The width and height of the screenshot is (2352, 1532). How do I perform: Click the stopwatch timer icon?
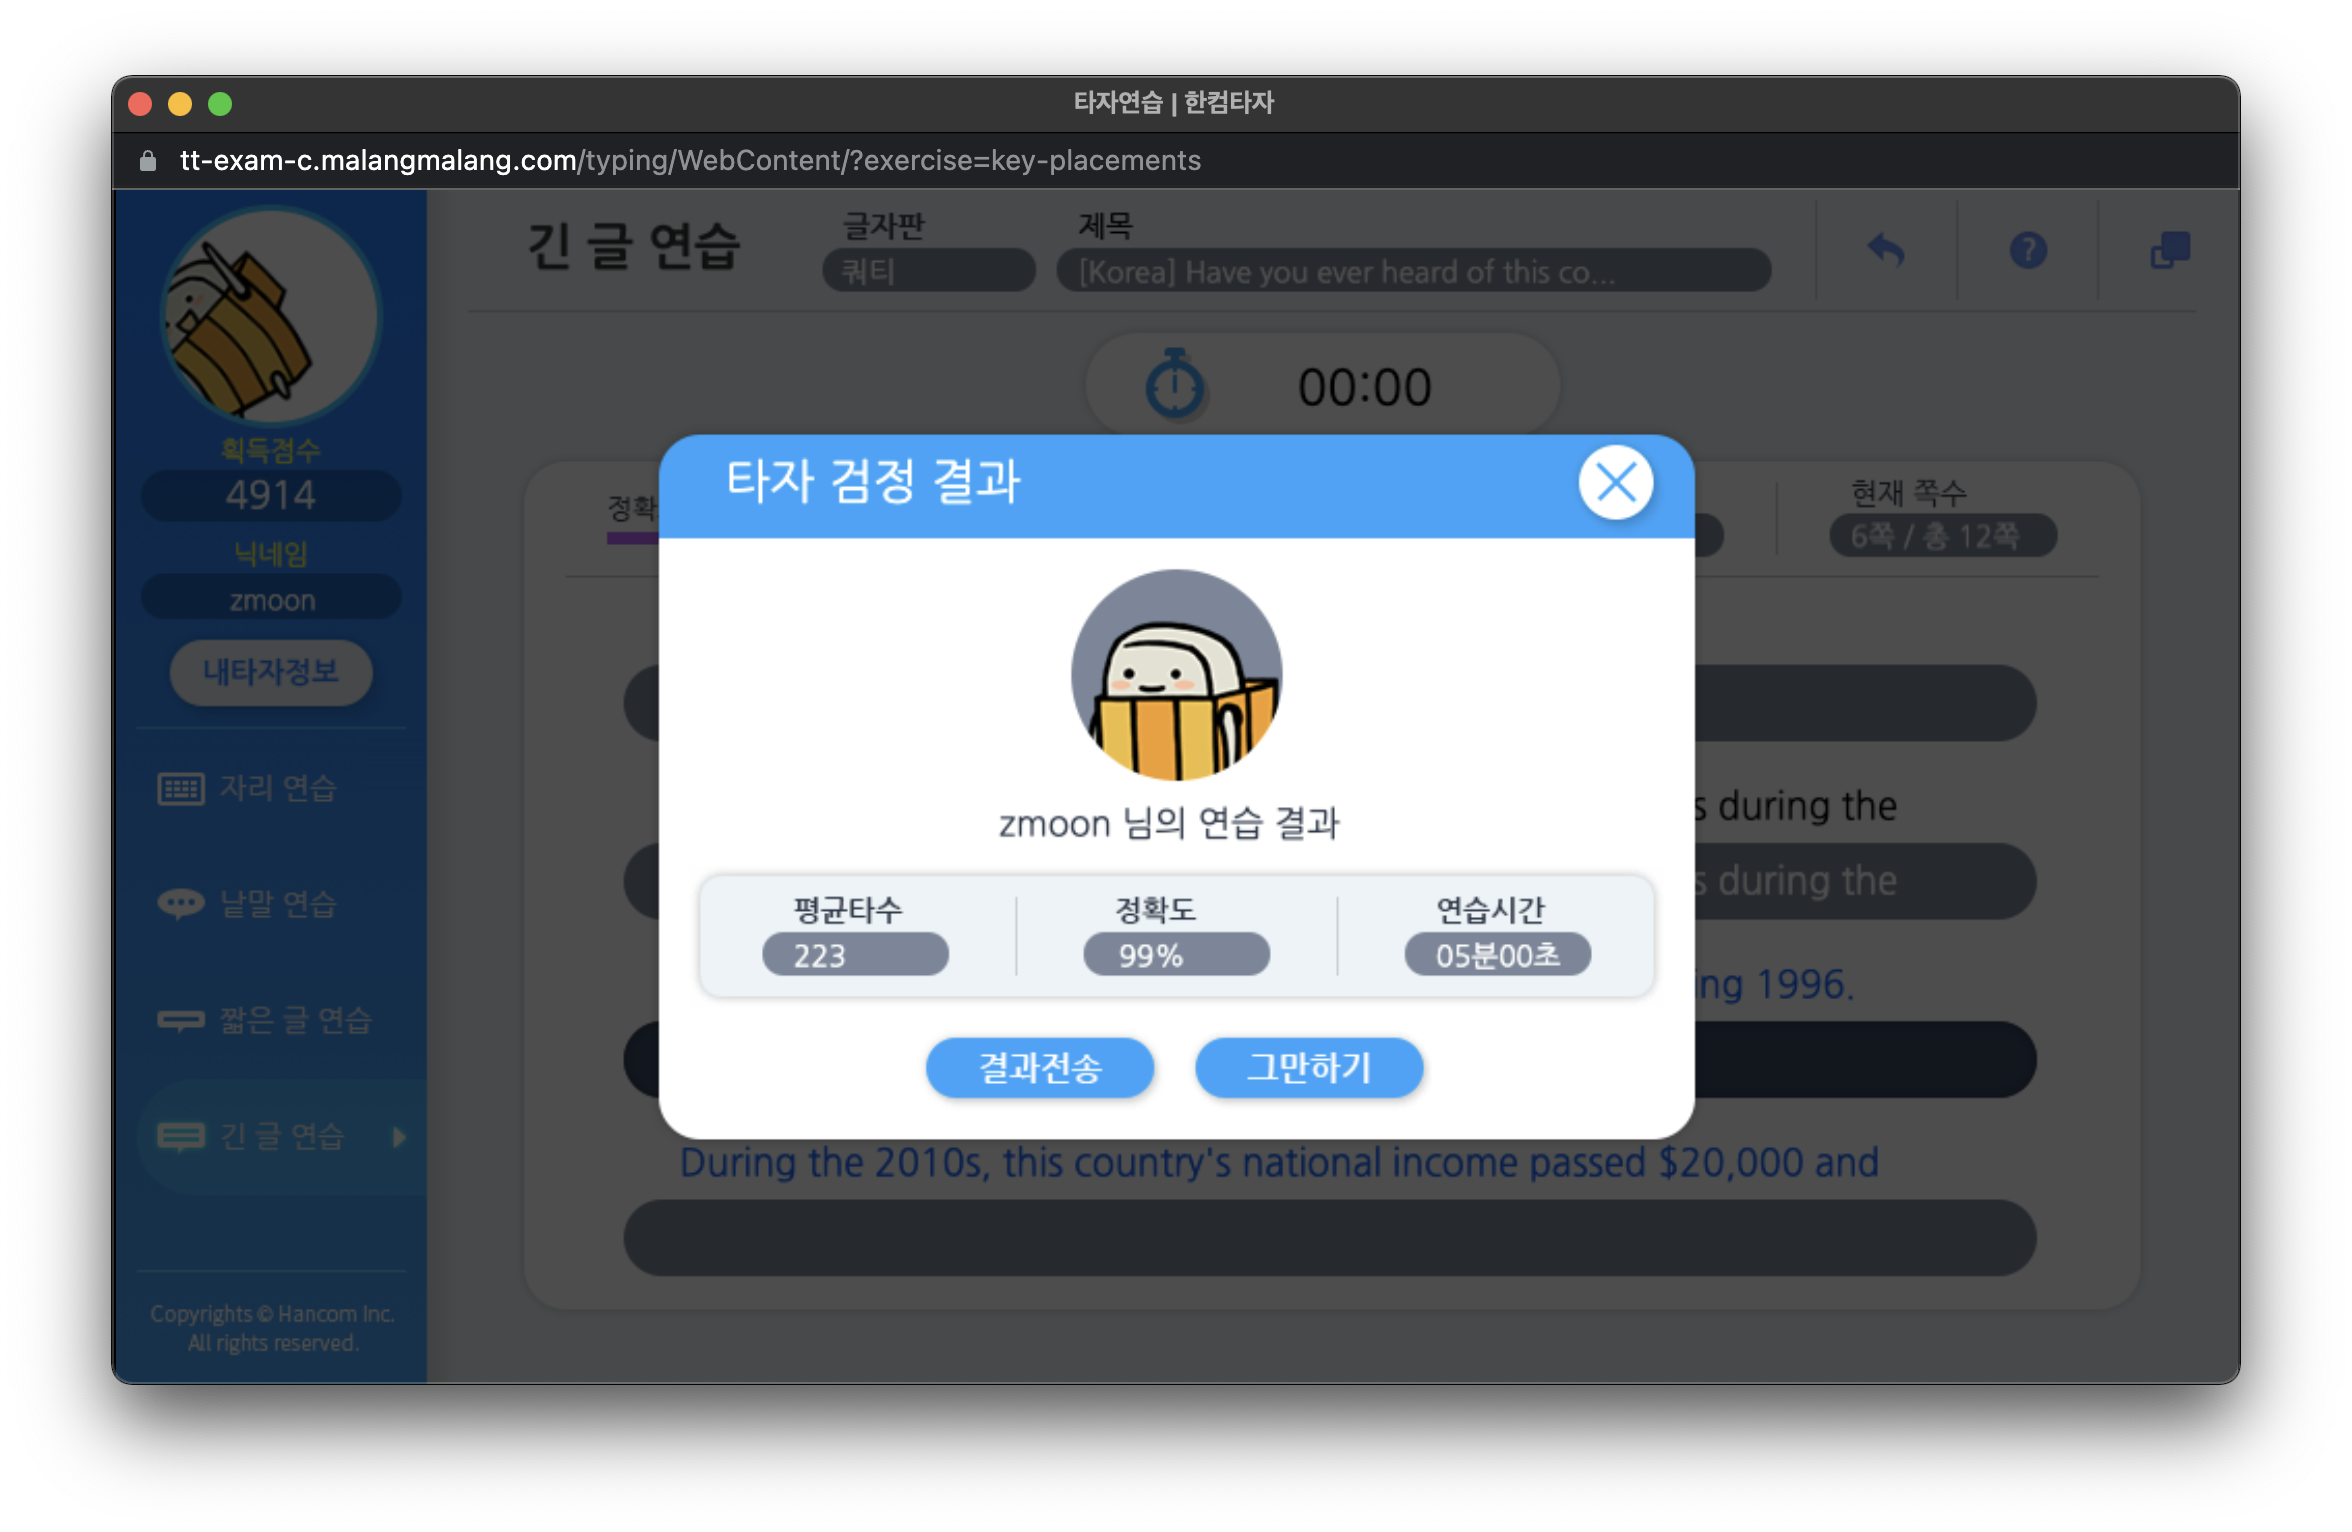[x=1175, y=383]
